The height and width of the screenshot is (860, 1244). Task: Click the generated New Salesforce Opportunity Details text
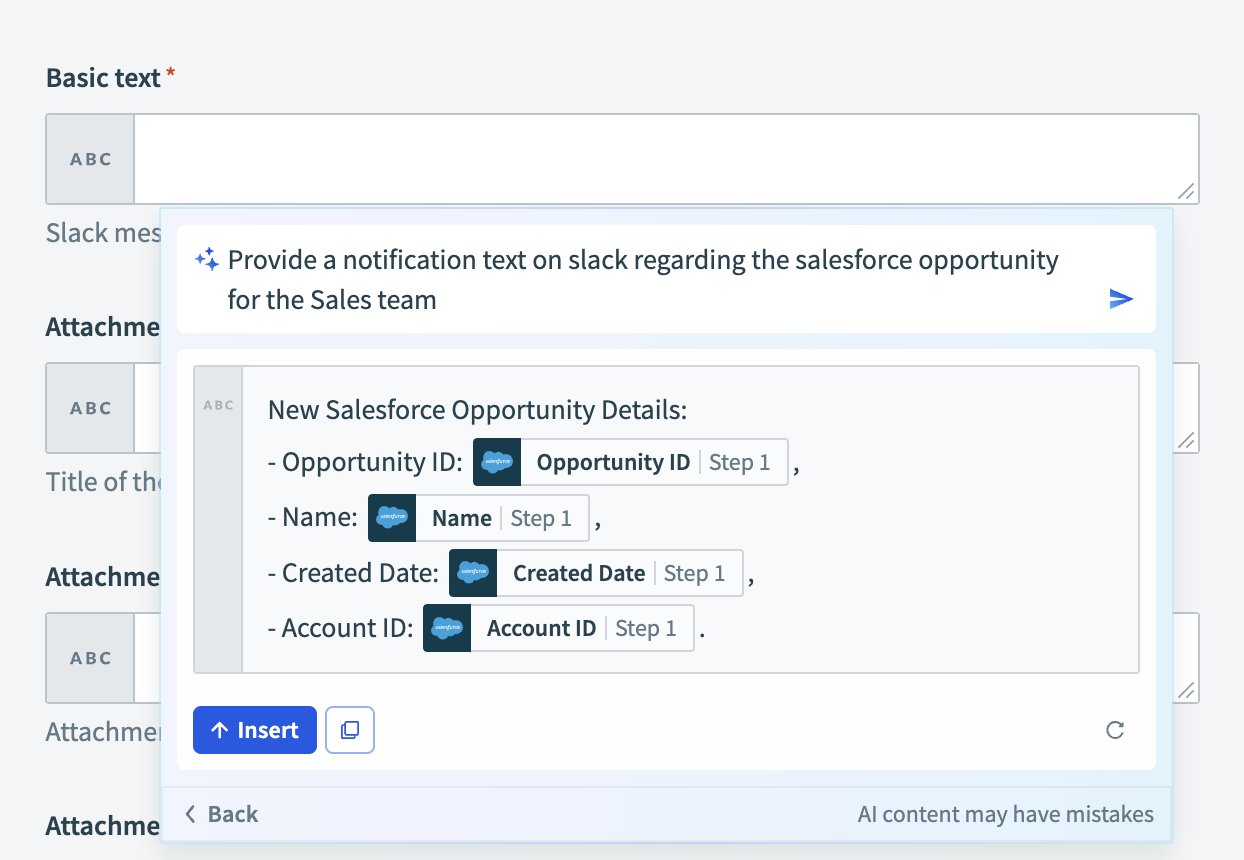coord(478,410)
